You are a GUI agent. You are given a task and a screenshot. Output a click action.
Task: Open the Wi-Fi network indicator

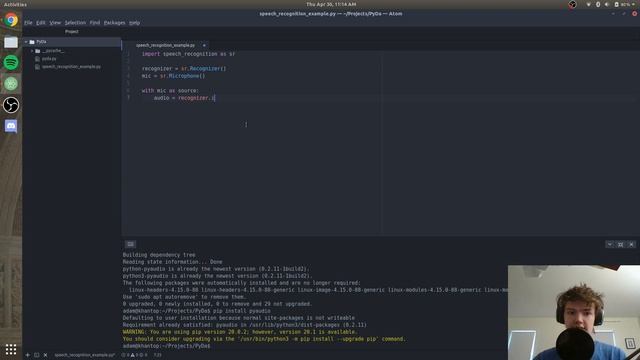tap(588, 4)
